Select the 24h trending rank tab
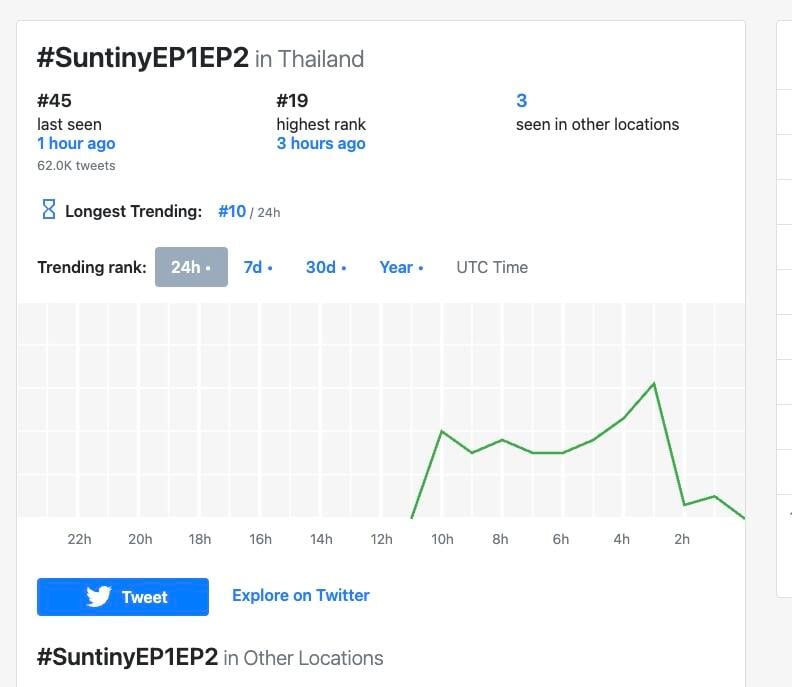 (x=191, y=267)
